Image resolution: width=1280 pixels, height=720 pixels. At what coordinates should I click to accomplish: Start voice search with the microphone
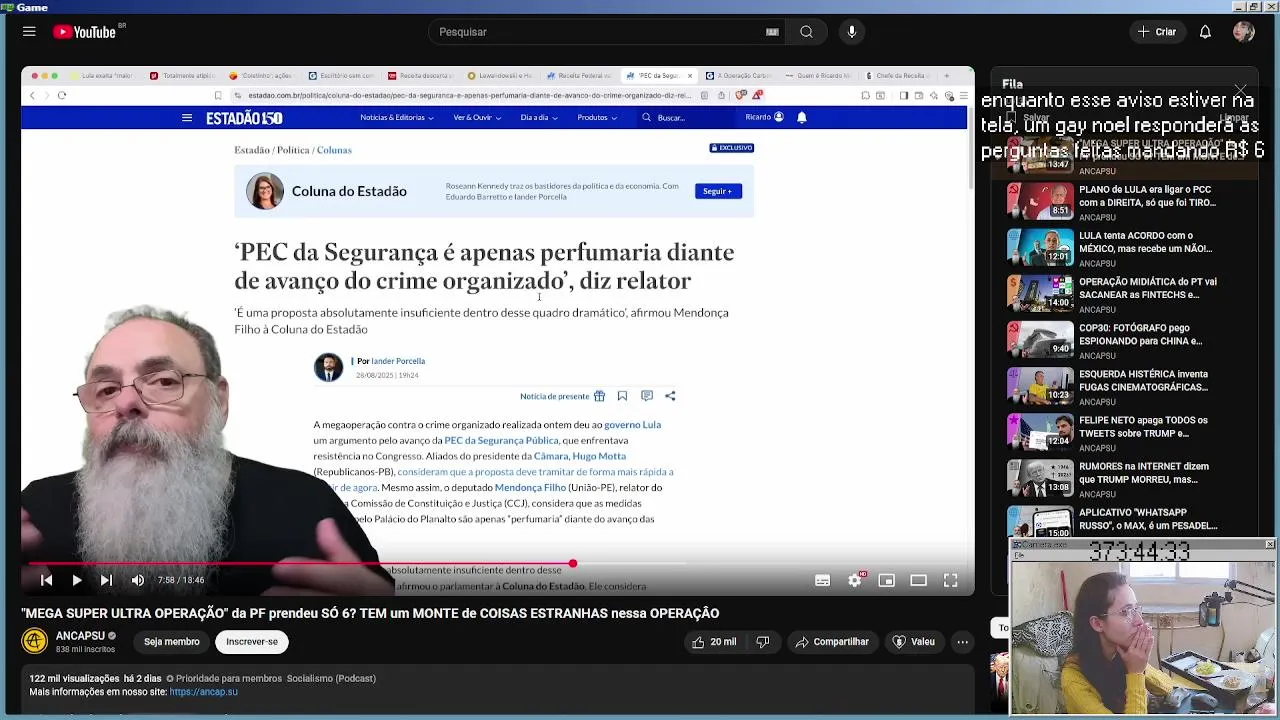pos(852,32)
